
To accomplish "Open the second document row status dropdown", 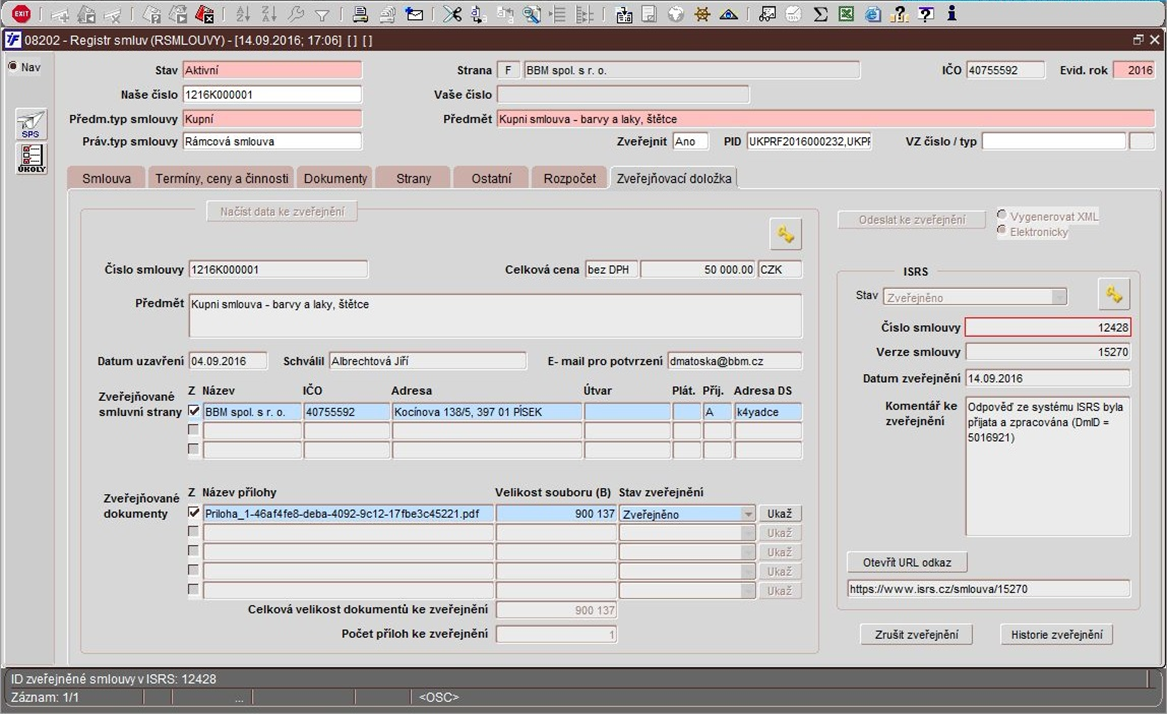I will (748, 533).
